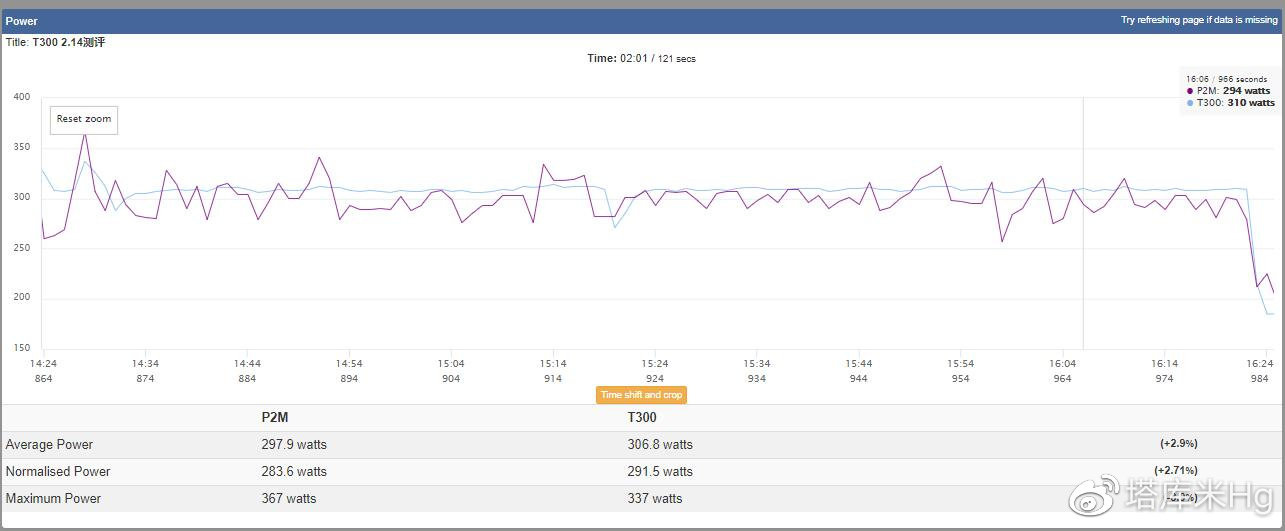Click the 15:24 x-axis time label
Viewport: 1285px width, 531px height.
pyautogui.click(x=655, y=364)
